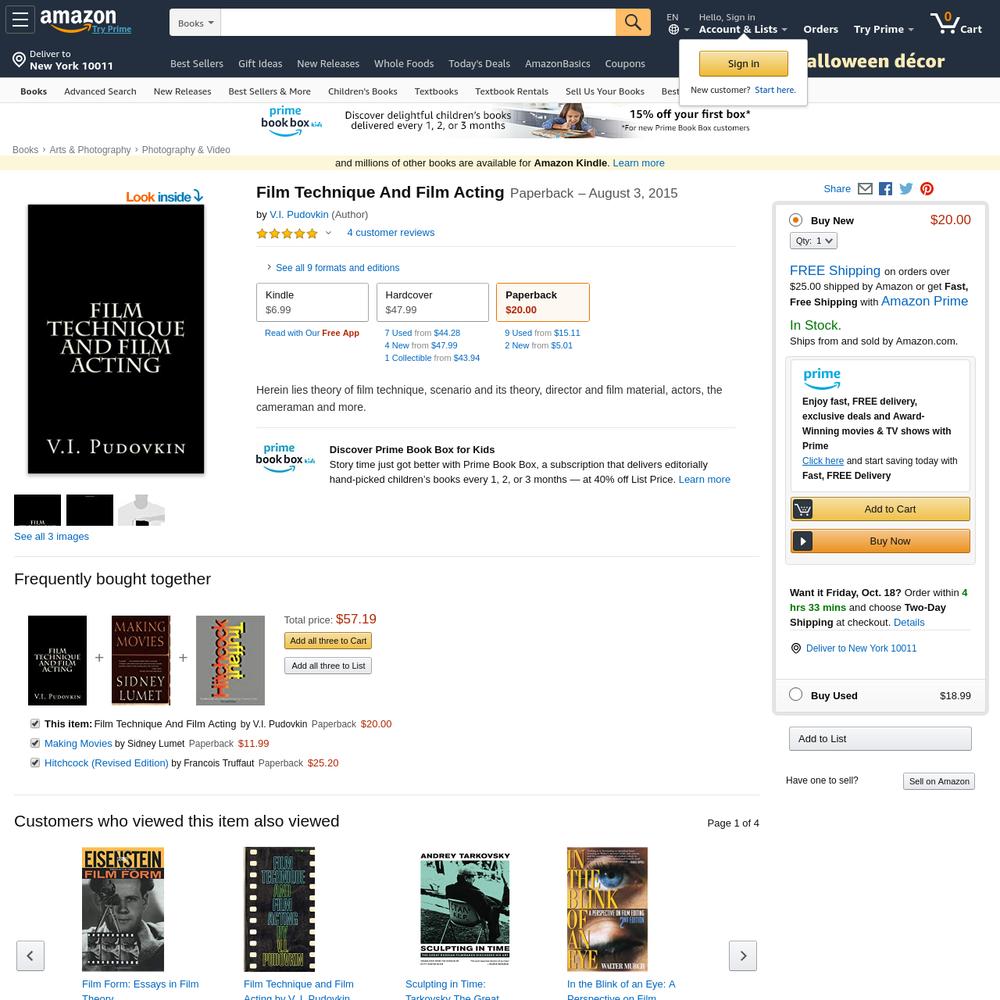Open the Qty quantity dropdown
The width and height of the screenshot is (1000, 1000).
(x=813, y=240)
